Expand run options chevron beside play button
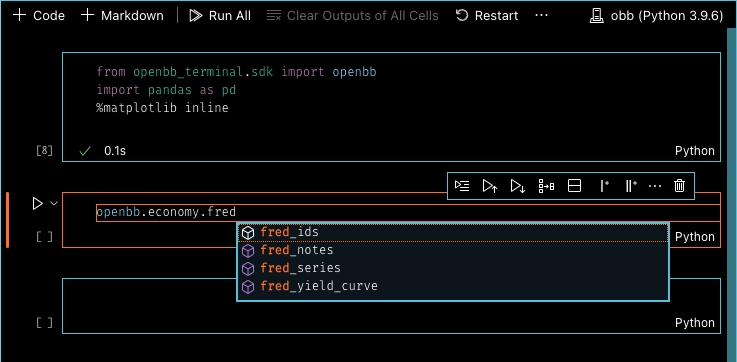This screenshot has height=362, width=737. [54, 204]
